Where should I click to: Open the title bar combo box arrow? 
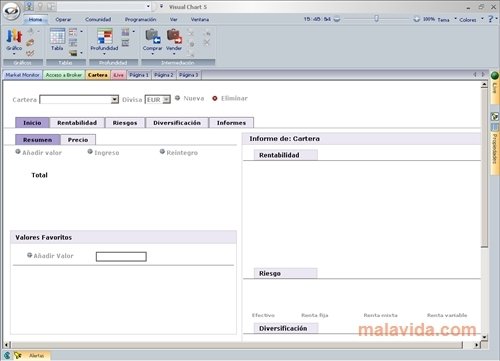click(x=148, y=6)
